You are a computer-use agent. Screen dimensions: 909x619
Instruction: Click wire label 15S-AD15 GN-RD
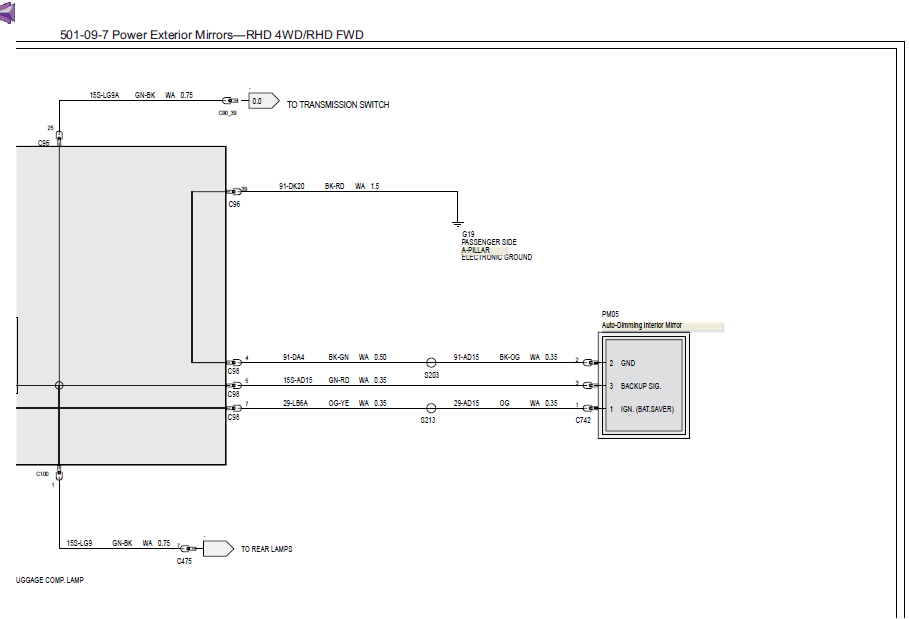click(316, 380)
